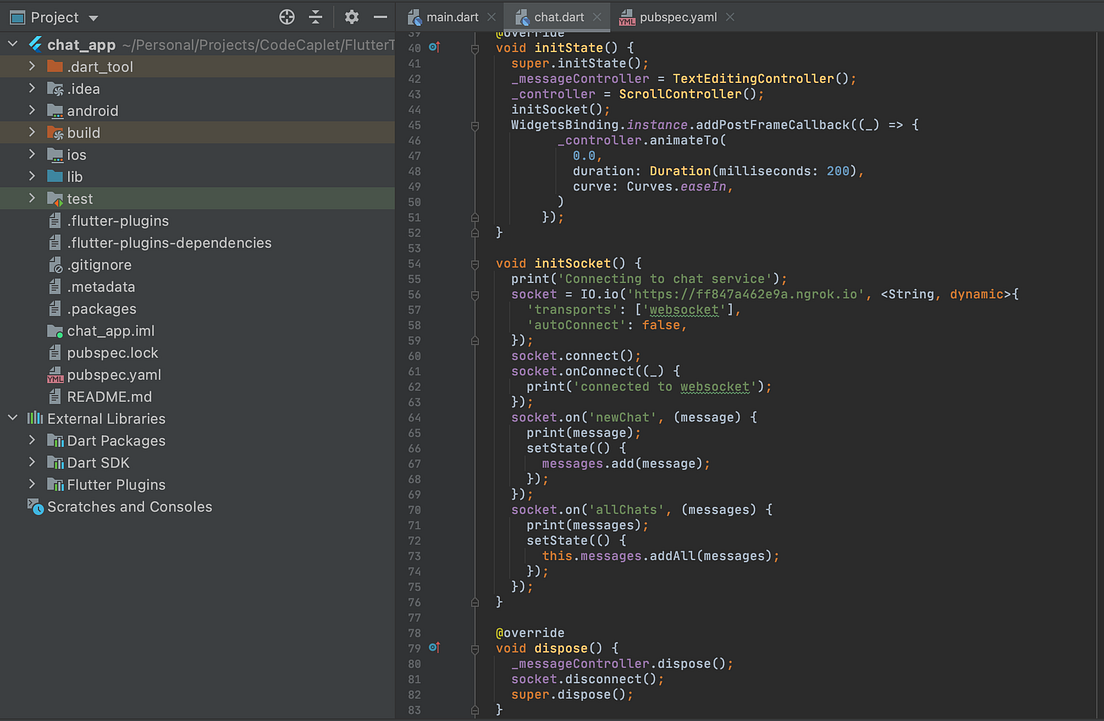Screen dimensions: 1104x721
Task: Select pubspec.lock in project tree
Action: 112,353
